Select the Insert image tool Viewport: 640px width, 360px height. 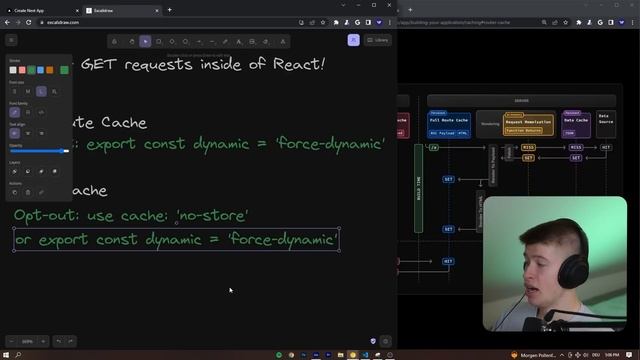(252, 41)
